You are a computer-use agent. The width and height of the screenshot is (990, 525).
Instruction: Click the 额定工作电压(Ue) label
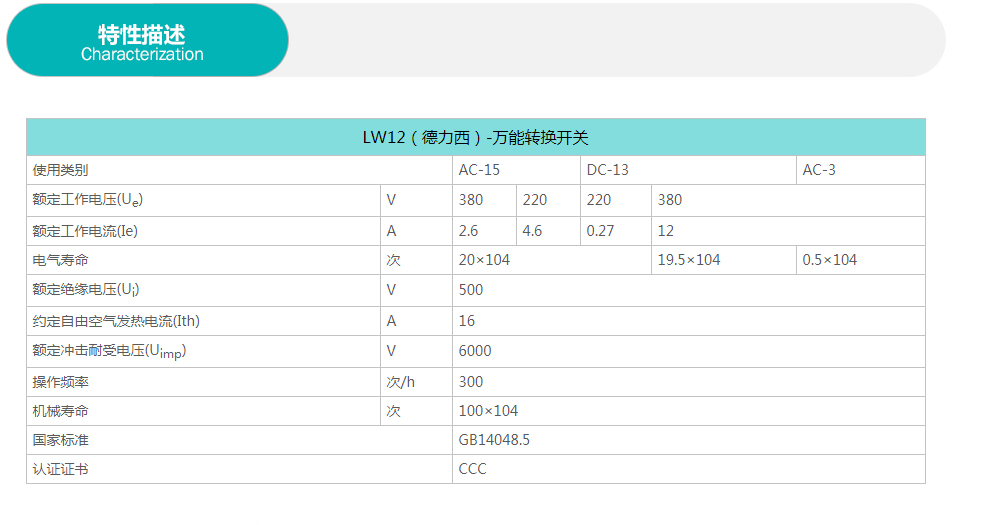pos(88,200)
